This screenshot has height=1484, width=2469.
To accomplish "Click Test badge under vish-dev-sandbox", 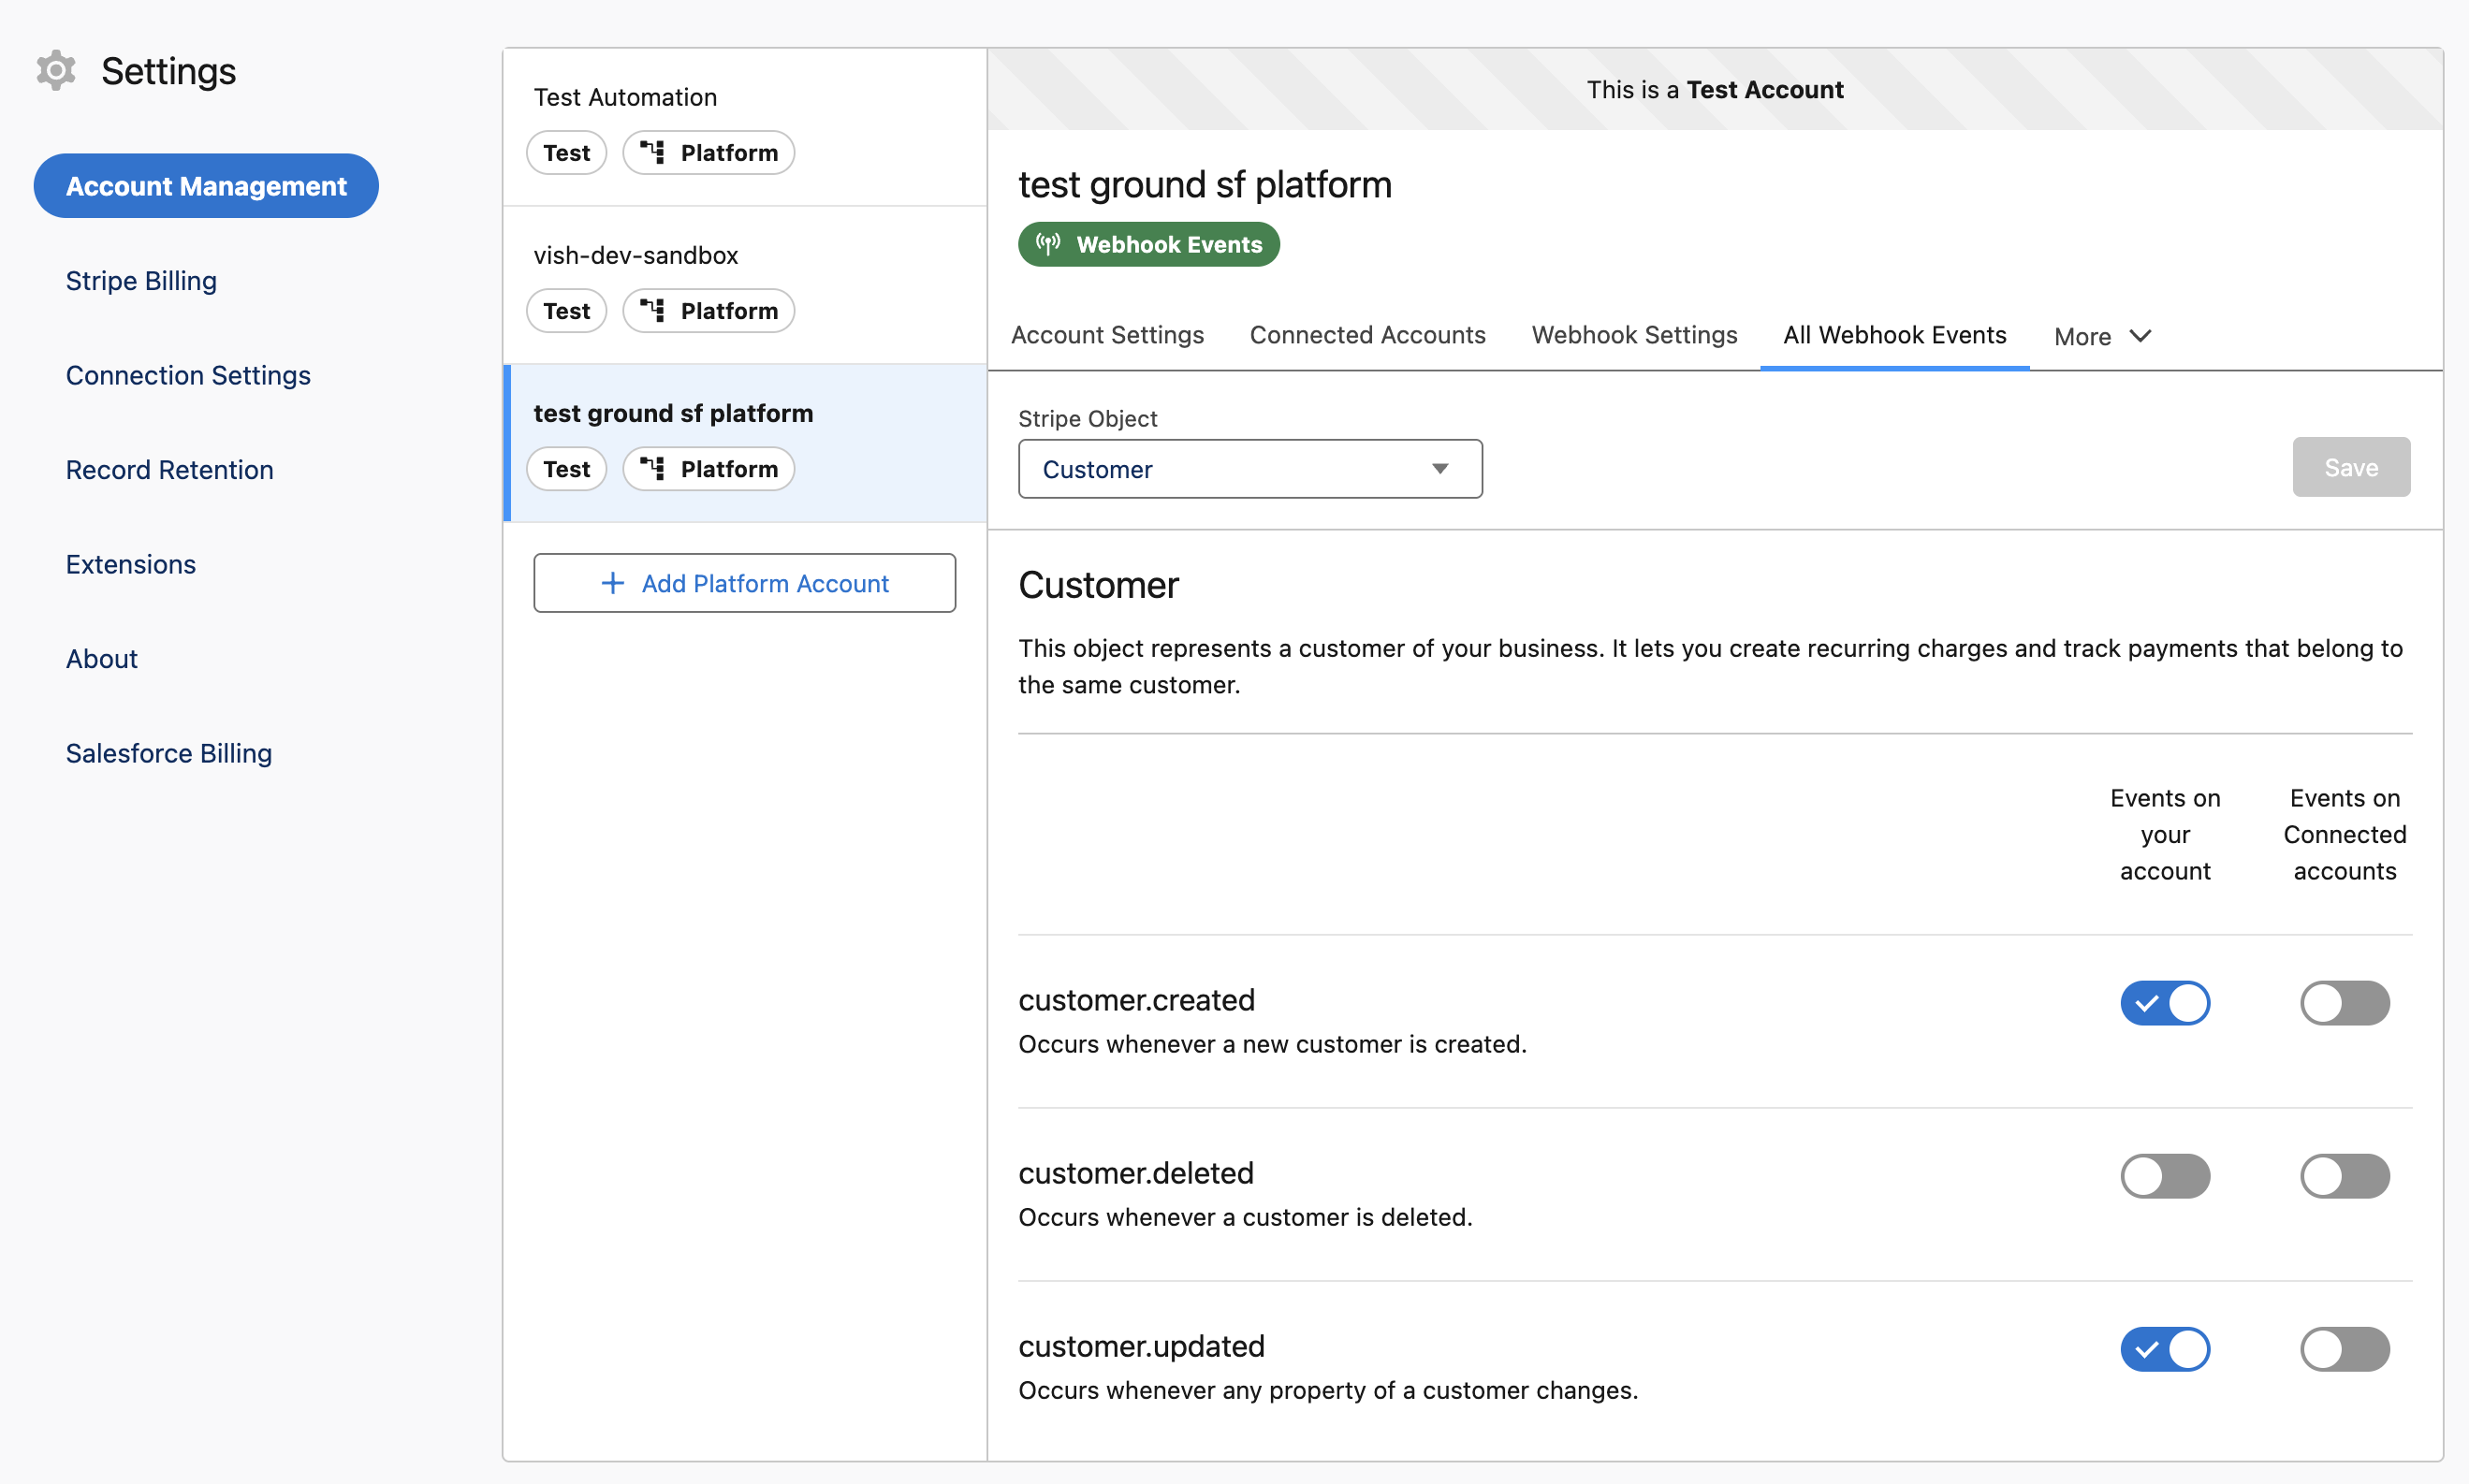I will [566, 311].
